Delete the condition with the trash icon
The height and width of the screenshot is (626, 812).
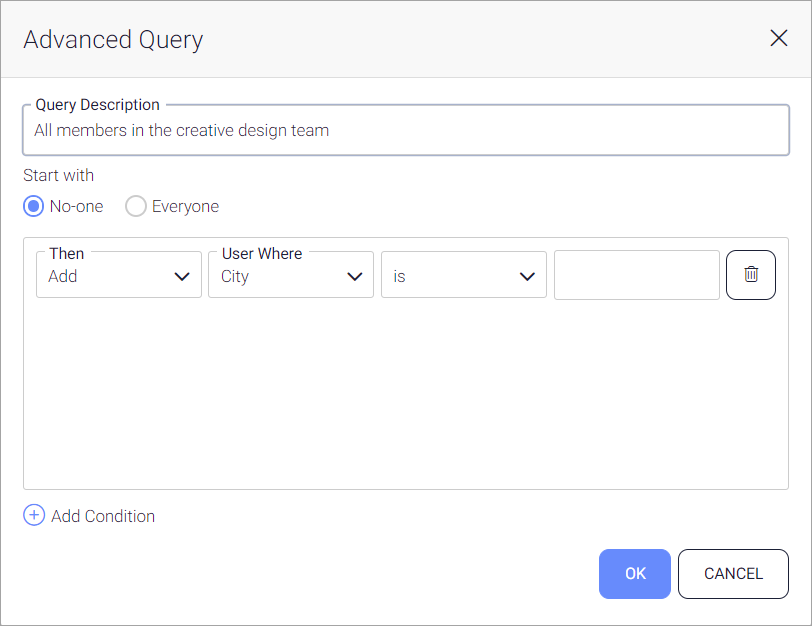751,275
